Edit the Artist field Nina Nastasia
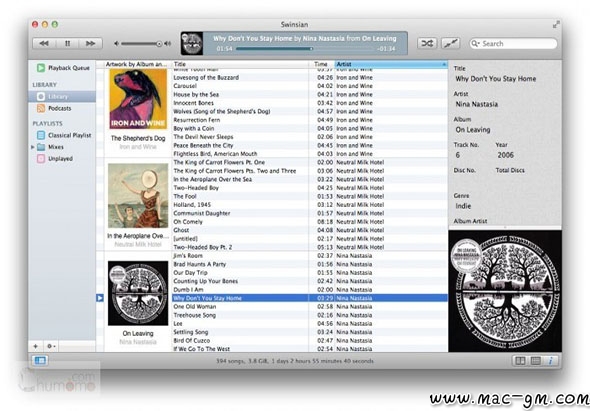 click(x=477, y=104)
